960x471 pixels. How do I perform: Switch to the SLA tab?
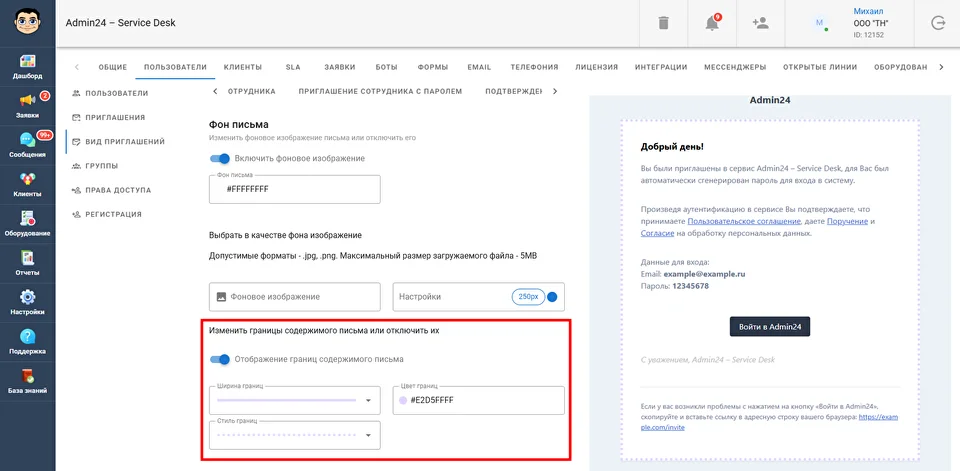pos(293,67)
